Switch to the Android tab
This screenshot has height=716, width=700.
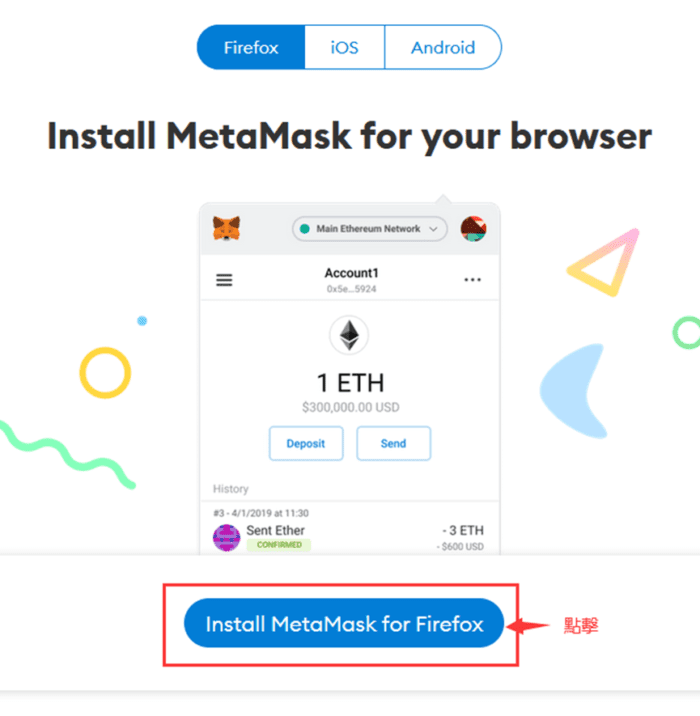[x=443, y=47]
